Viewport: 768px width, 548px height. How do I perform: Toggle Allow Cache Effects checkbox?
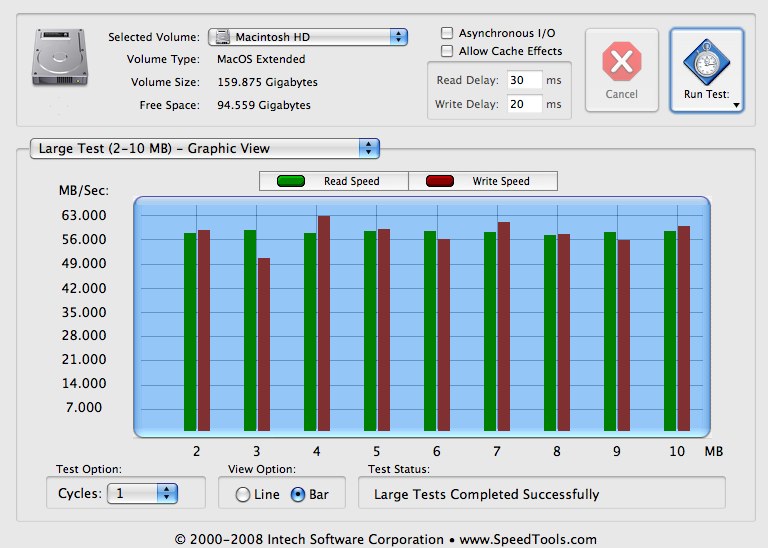click(x=447, y=51)
